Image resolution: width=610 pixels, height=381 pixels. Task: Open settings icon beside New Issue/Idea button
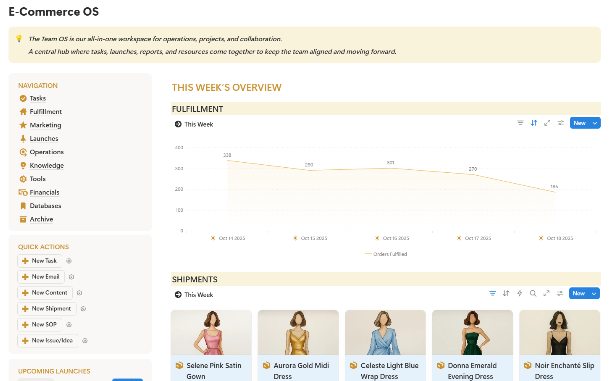click(85, 341)
